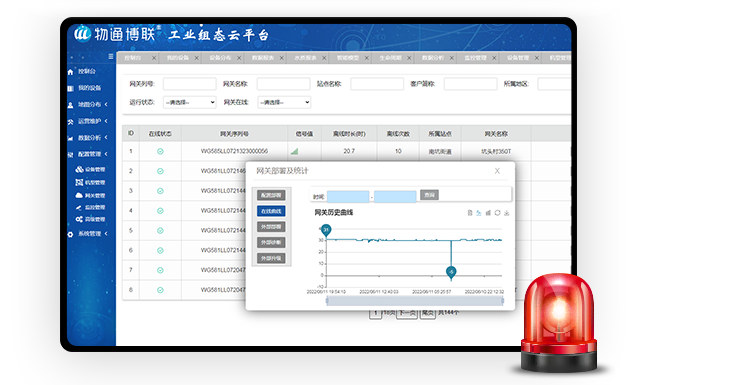Select the 在线曲线 tab in the dialog
Screen dimensions: 750x385
271,211
